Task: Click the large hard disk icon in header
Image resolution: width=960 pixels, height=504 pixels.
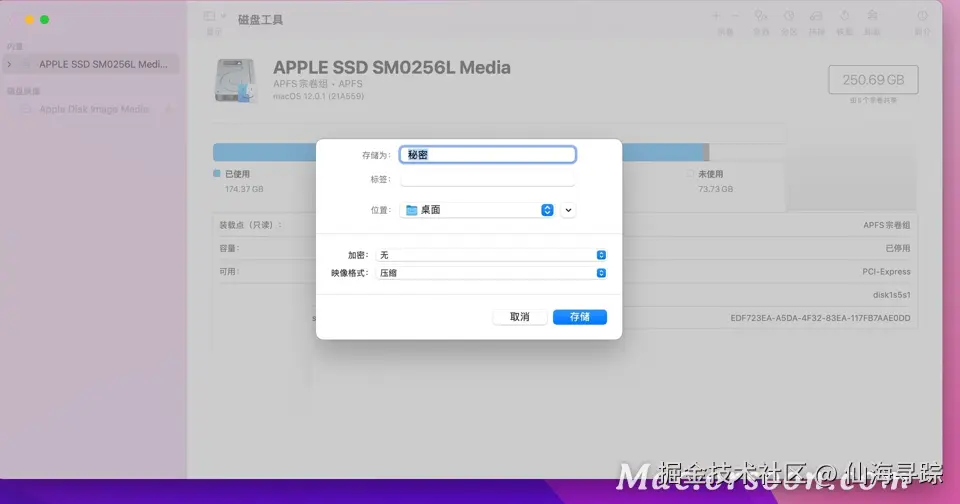Action: tap(235, 80)
